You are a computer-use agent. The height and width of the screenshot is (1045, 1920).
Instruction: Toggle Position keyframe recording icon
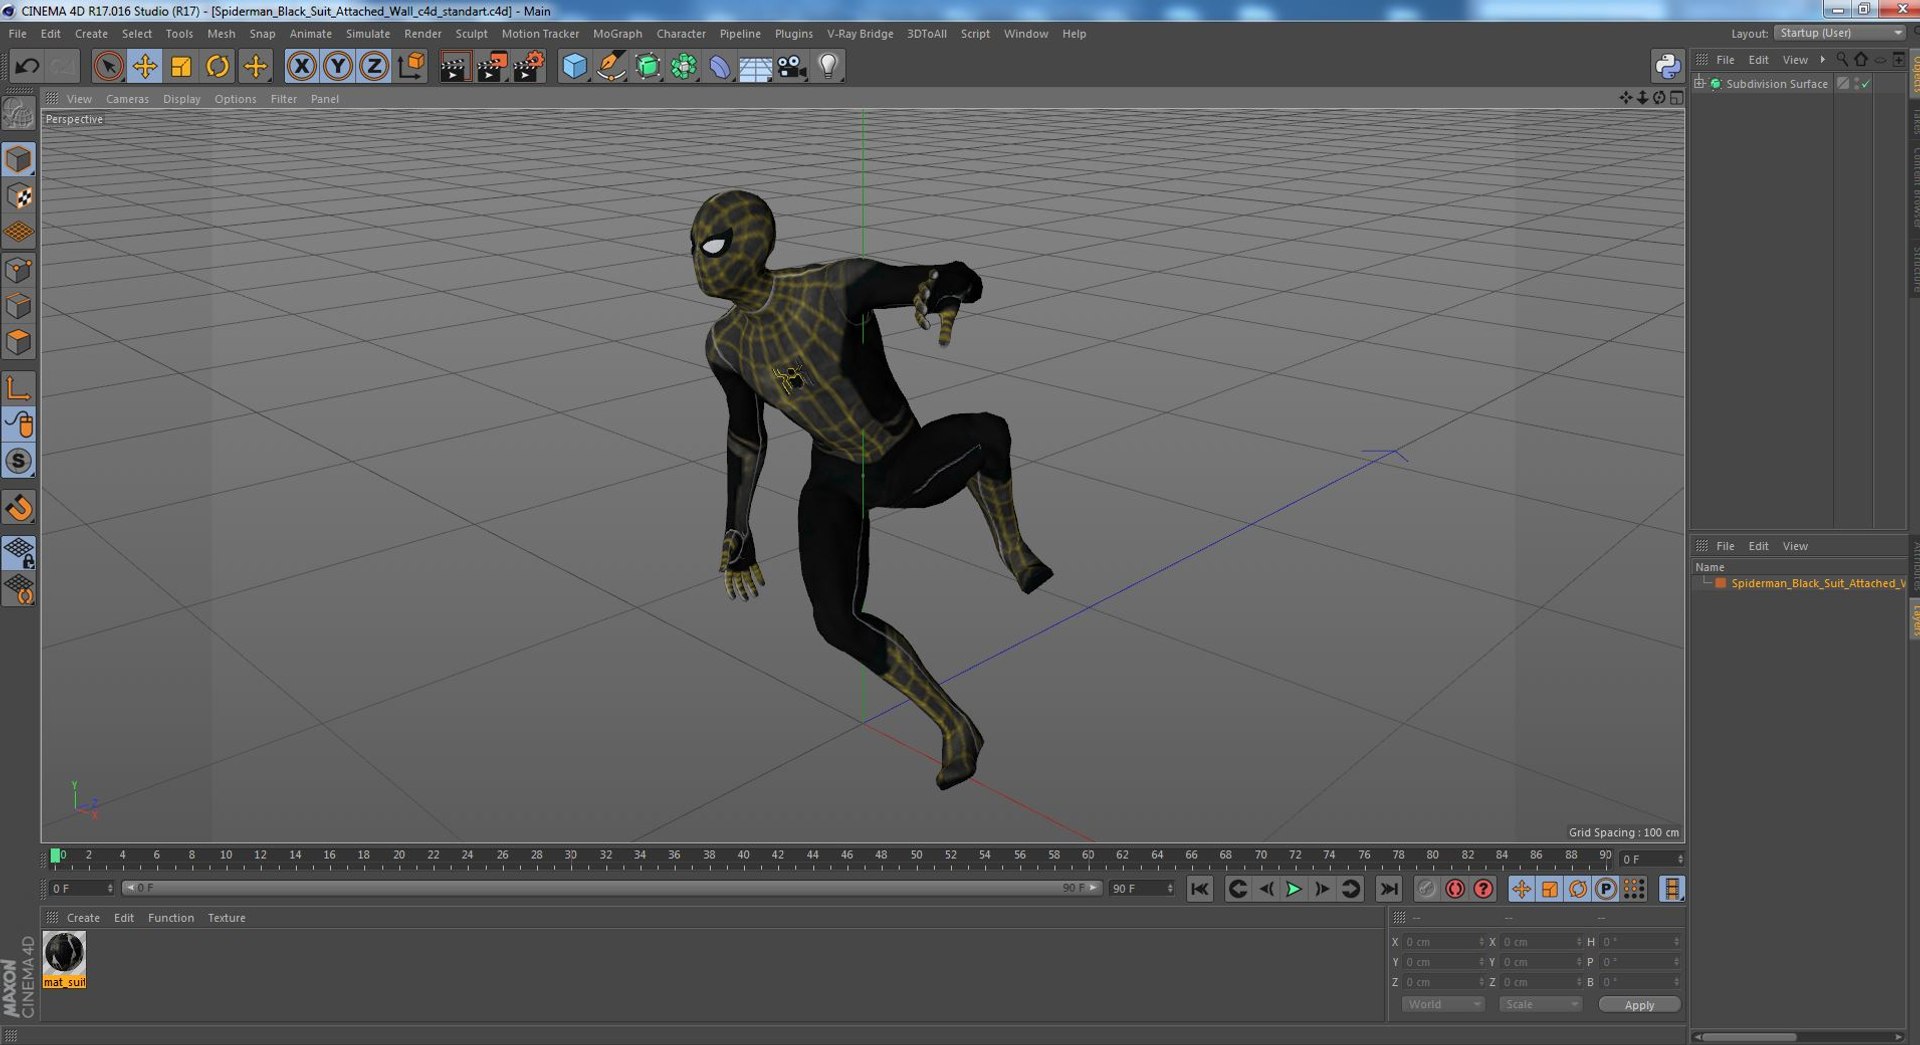click(x=1521, y=889)
